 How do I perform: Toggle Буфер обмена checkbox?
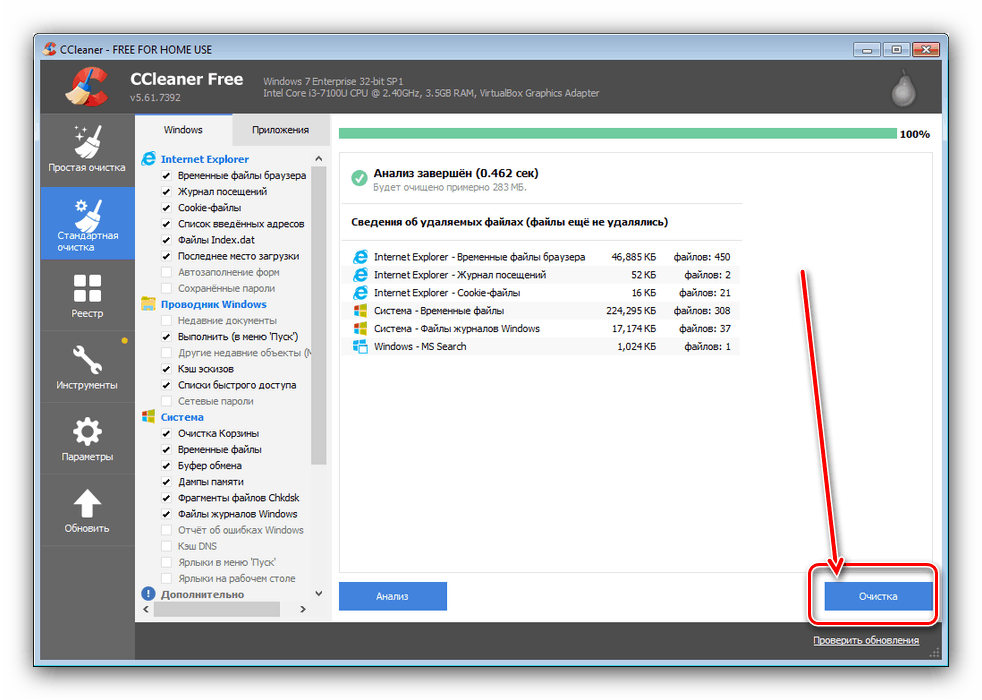coord(167,466)
